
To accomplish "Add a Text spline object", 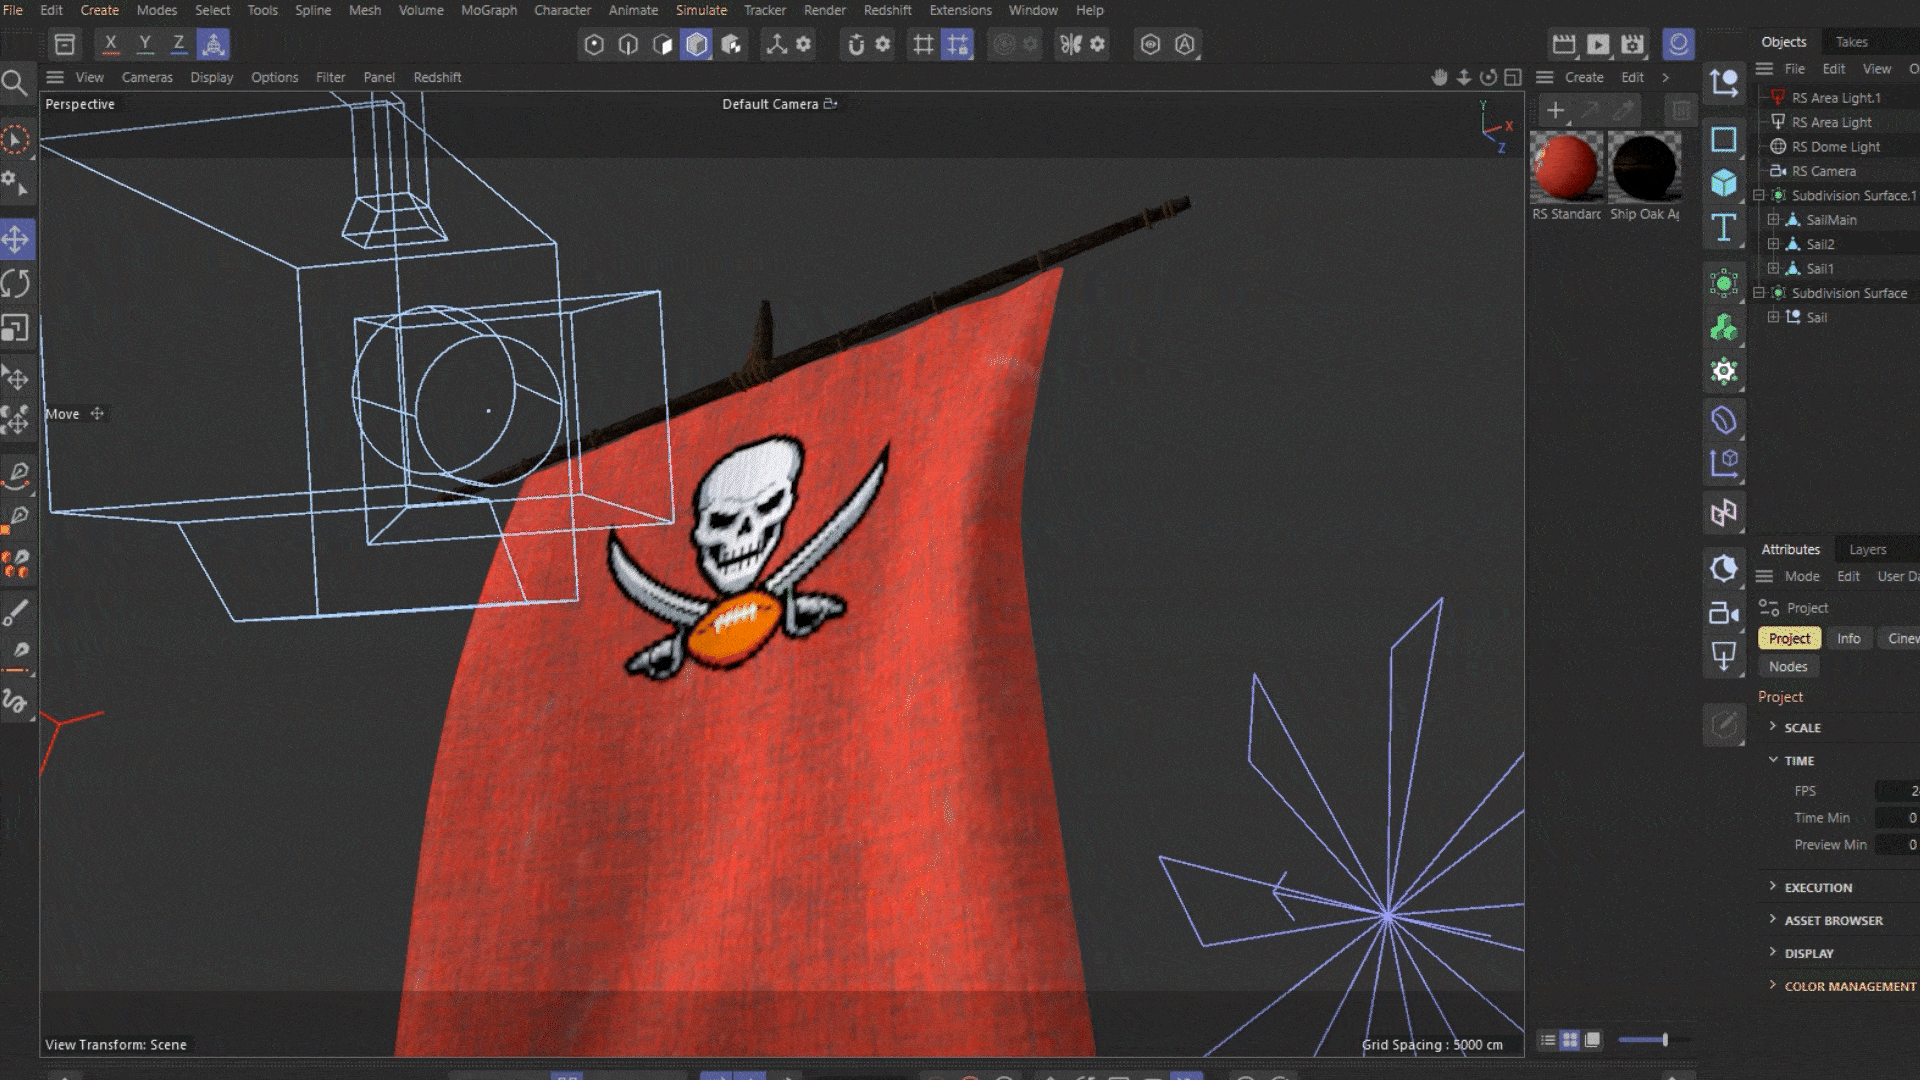I will [1724, 228].
